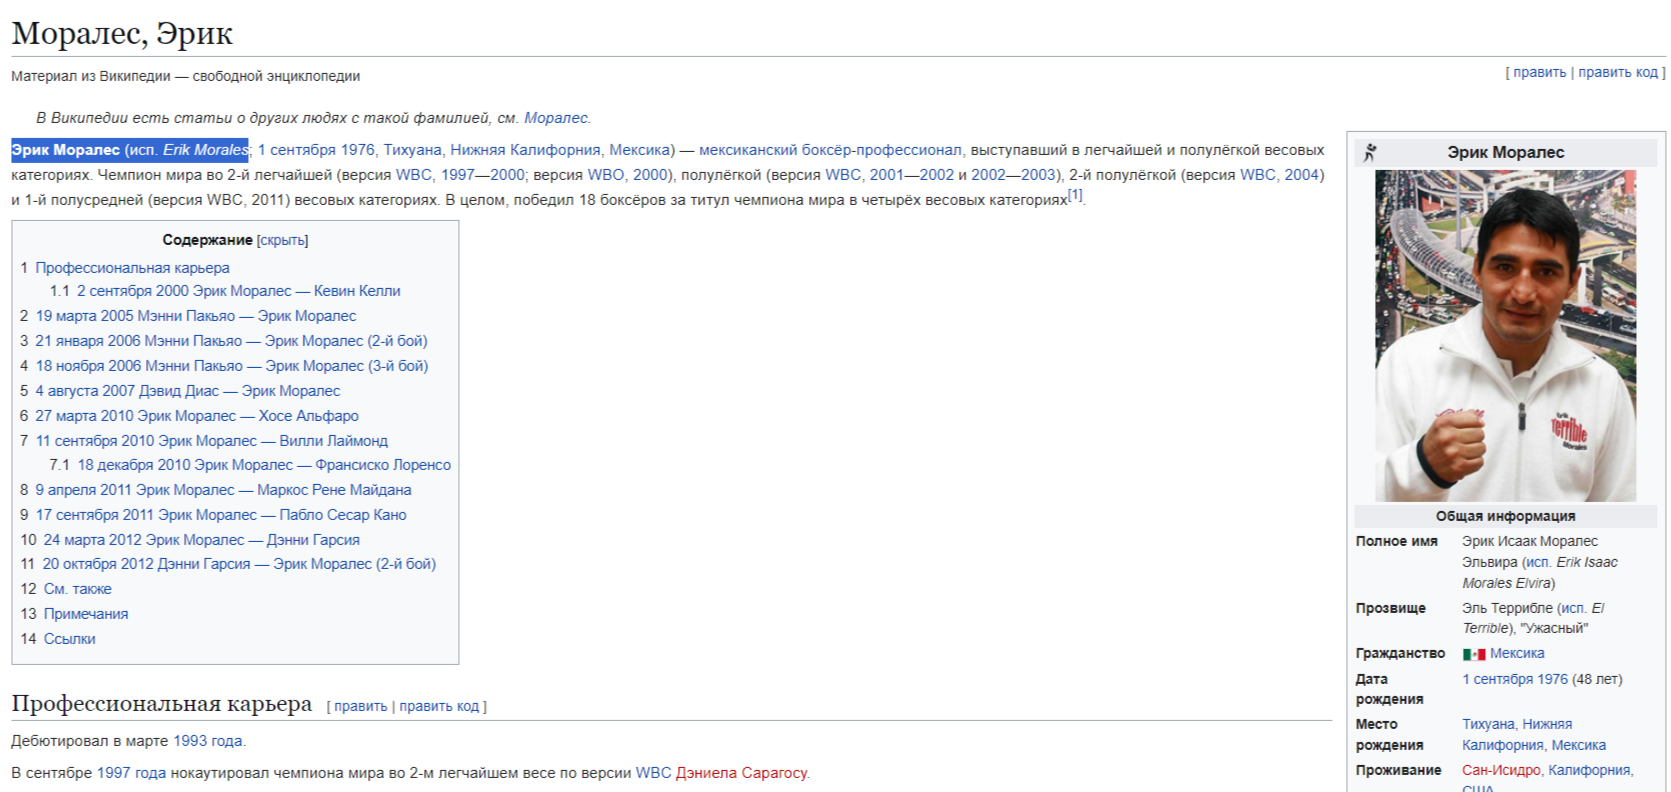The width and height of the screenshot is (1671, 792).
Task: Open "править" link at top right
Action: click(1539, 72)
